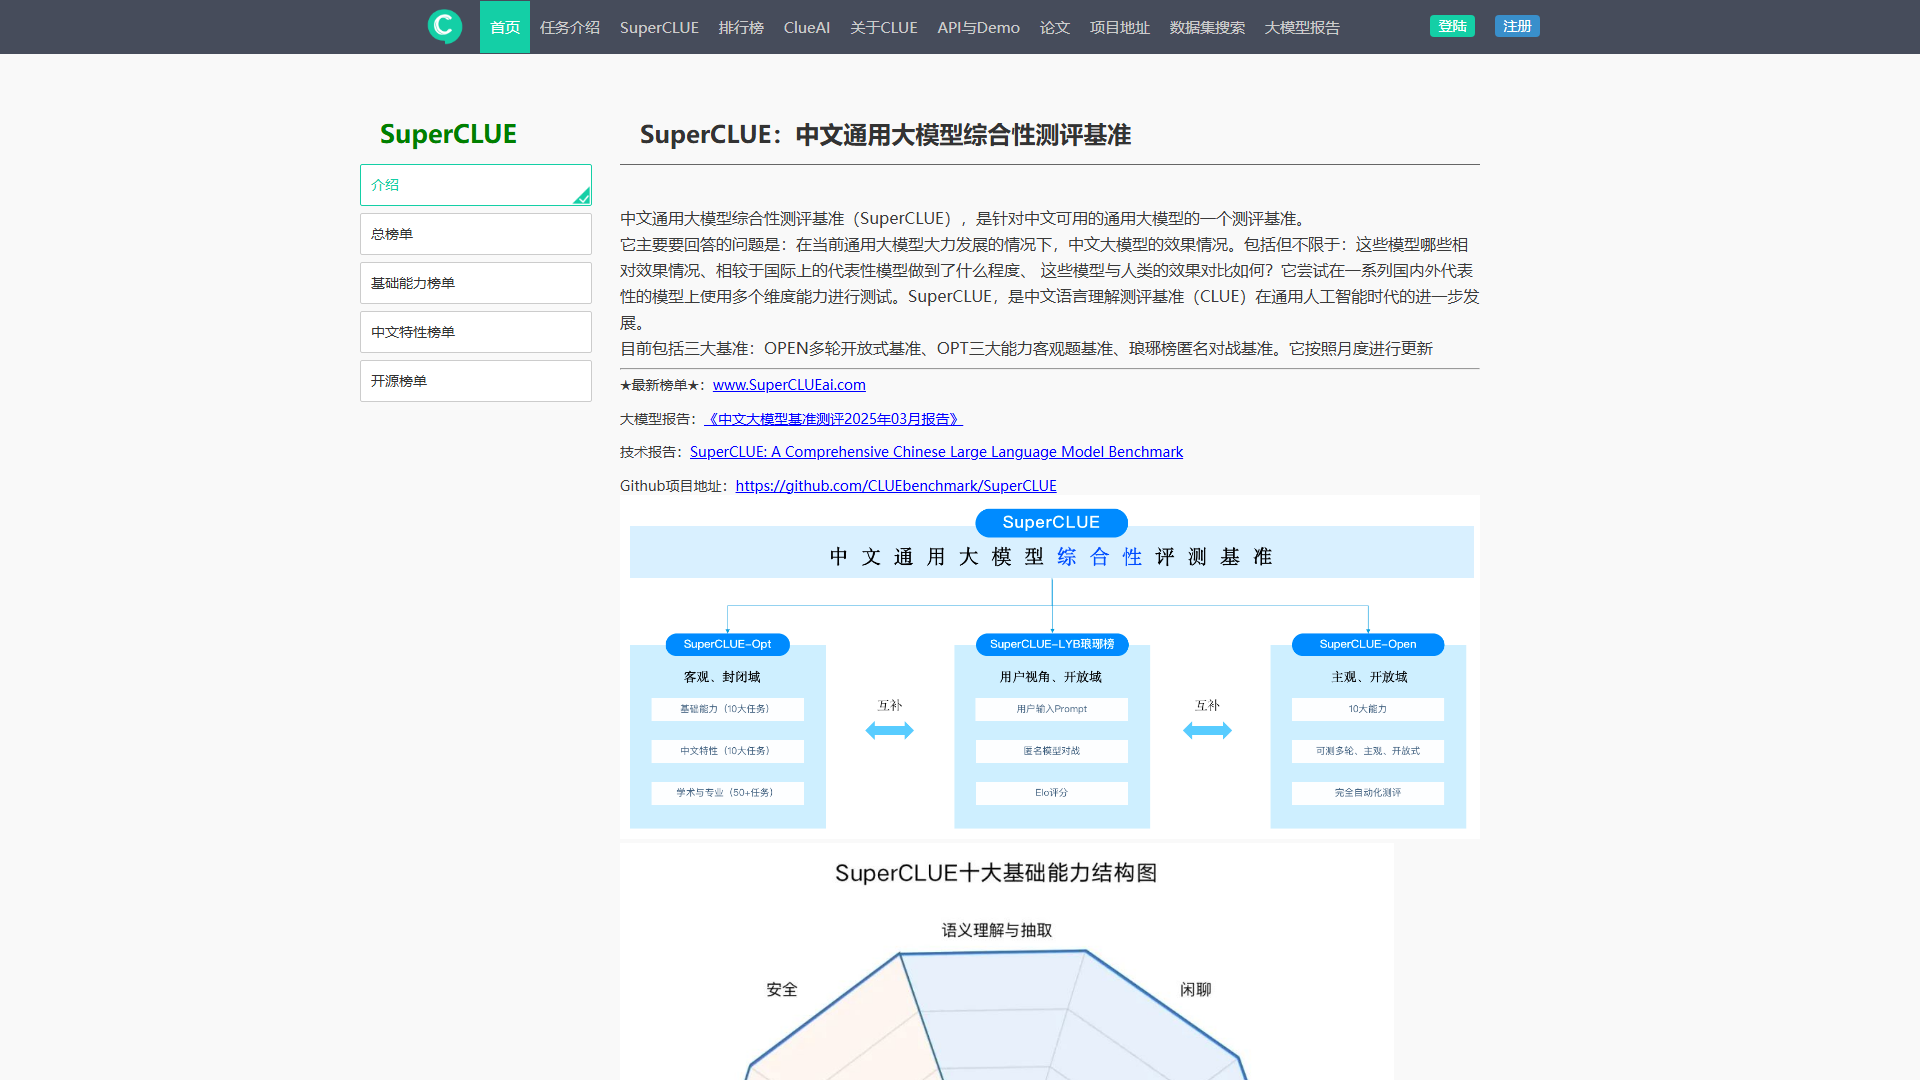Click the double arrow between Opt and LYB
The image size is (1920, 1080).
(x=889, y=731)
